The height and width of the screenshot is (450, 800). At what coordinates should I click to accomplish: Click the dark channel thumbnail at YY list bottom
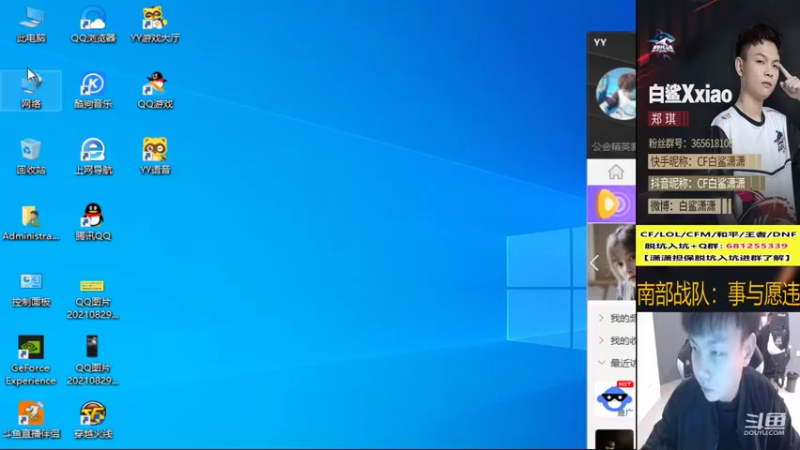614,439
